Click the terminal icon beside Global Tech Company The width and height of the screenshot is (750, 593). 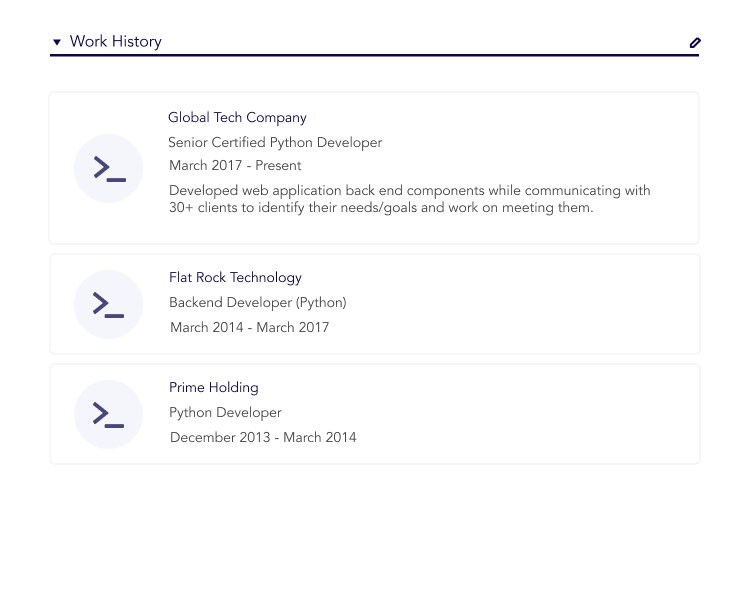click(x=108, y=168)
